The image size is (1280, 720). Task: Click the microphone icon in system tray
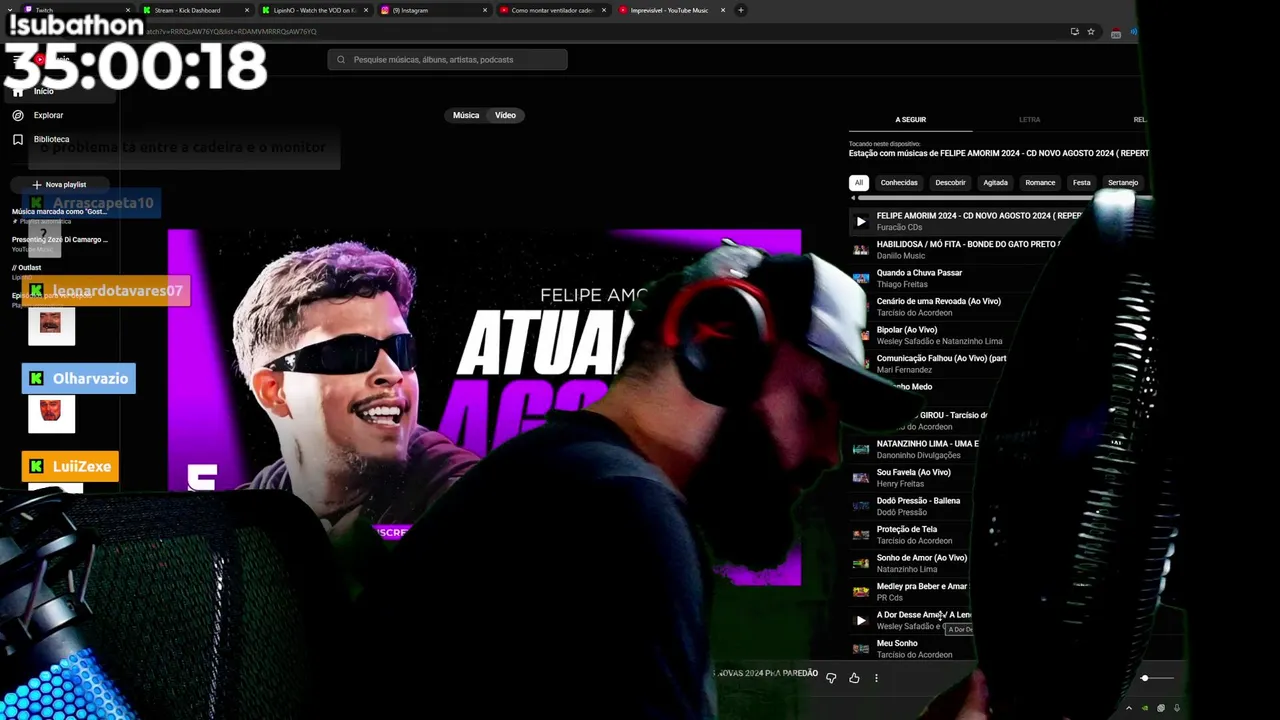[1177, 708]
